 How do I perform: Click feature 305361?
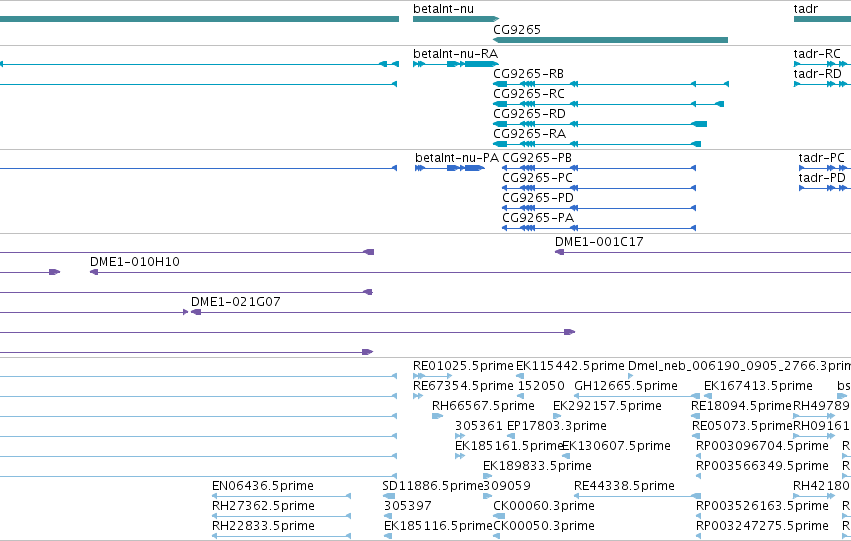pos(460,436)
